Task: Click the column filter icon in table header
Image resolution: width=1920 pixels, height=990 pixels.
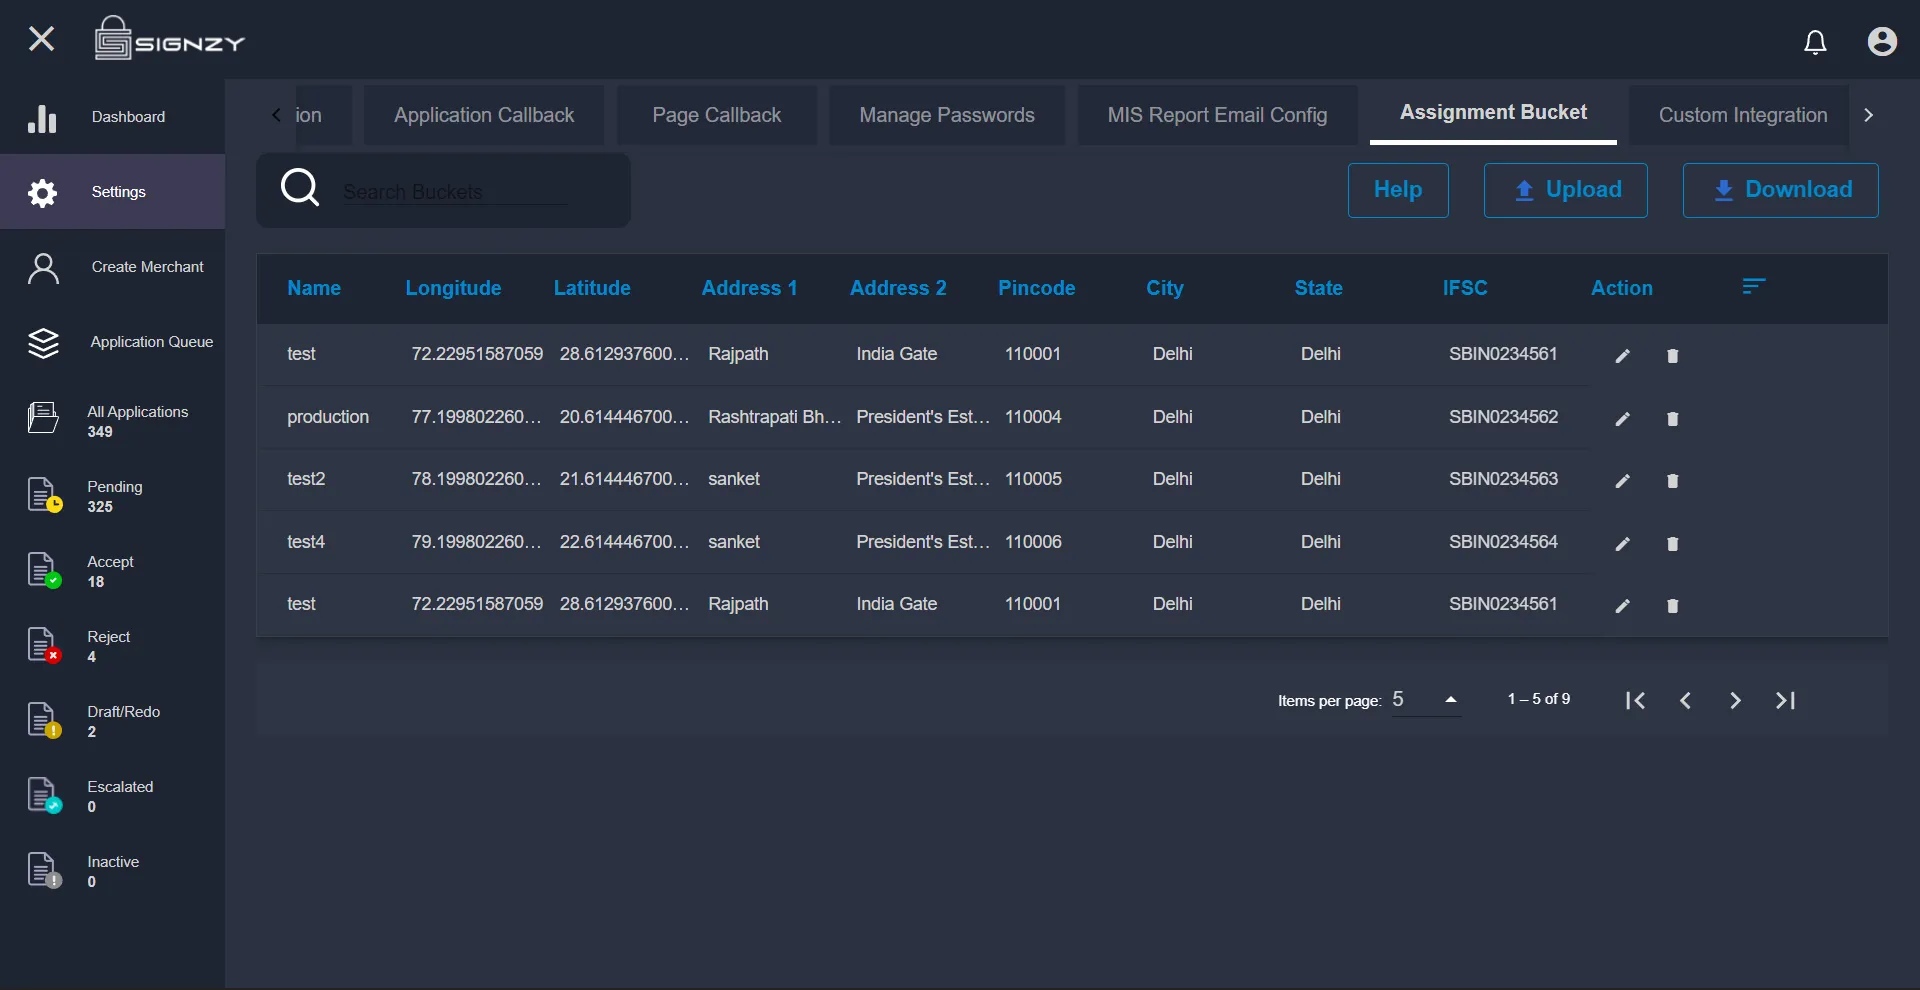Action: [1753, 287]
